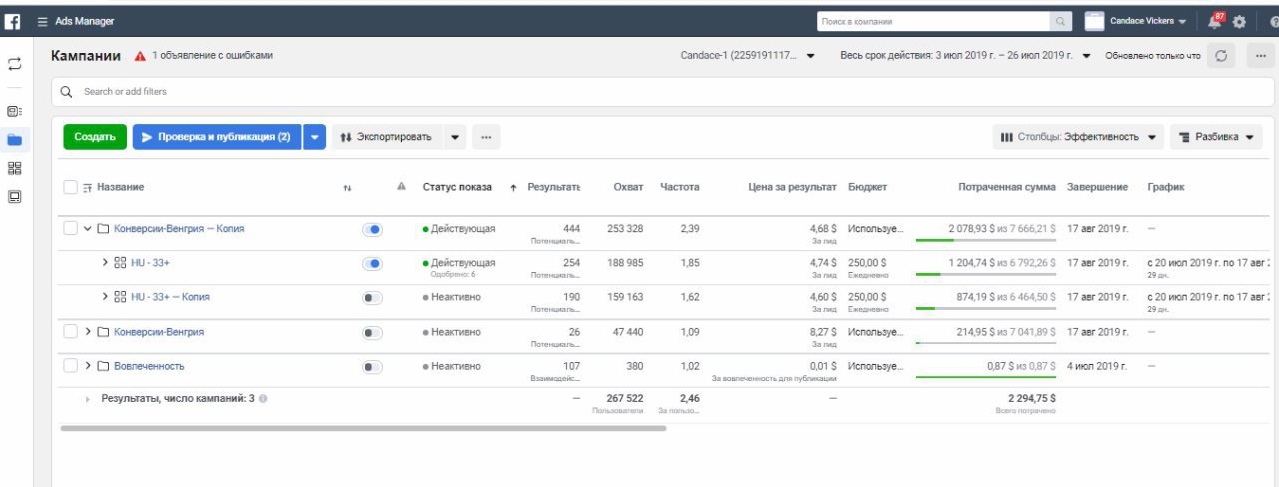Sort by the Охват column header
The height and width of the screenshot is (487, 1279).
[628, 187]
